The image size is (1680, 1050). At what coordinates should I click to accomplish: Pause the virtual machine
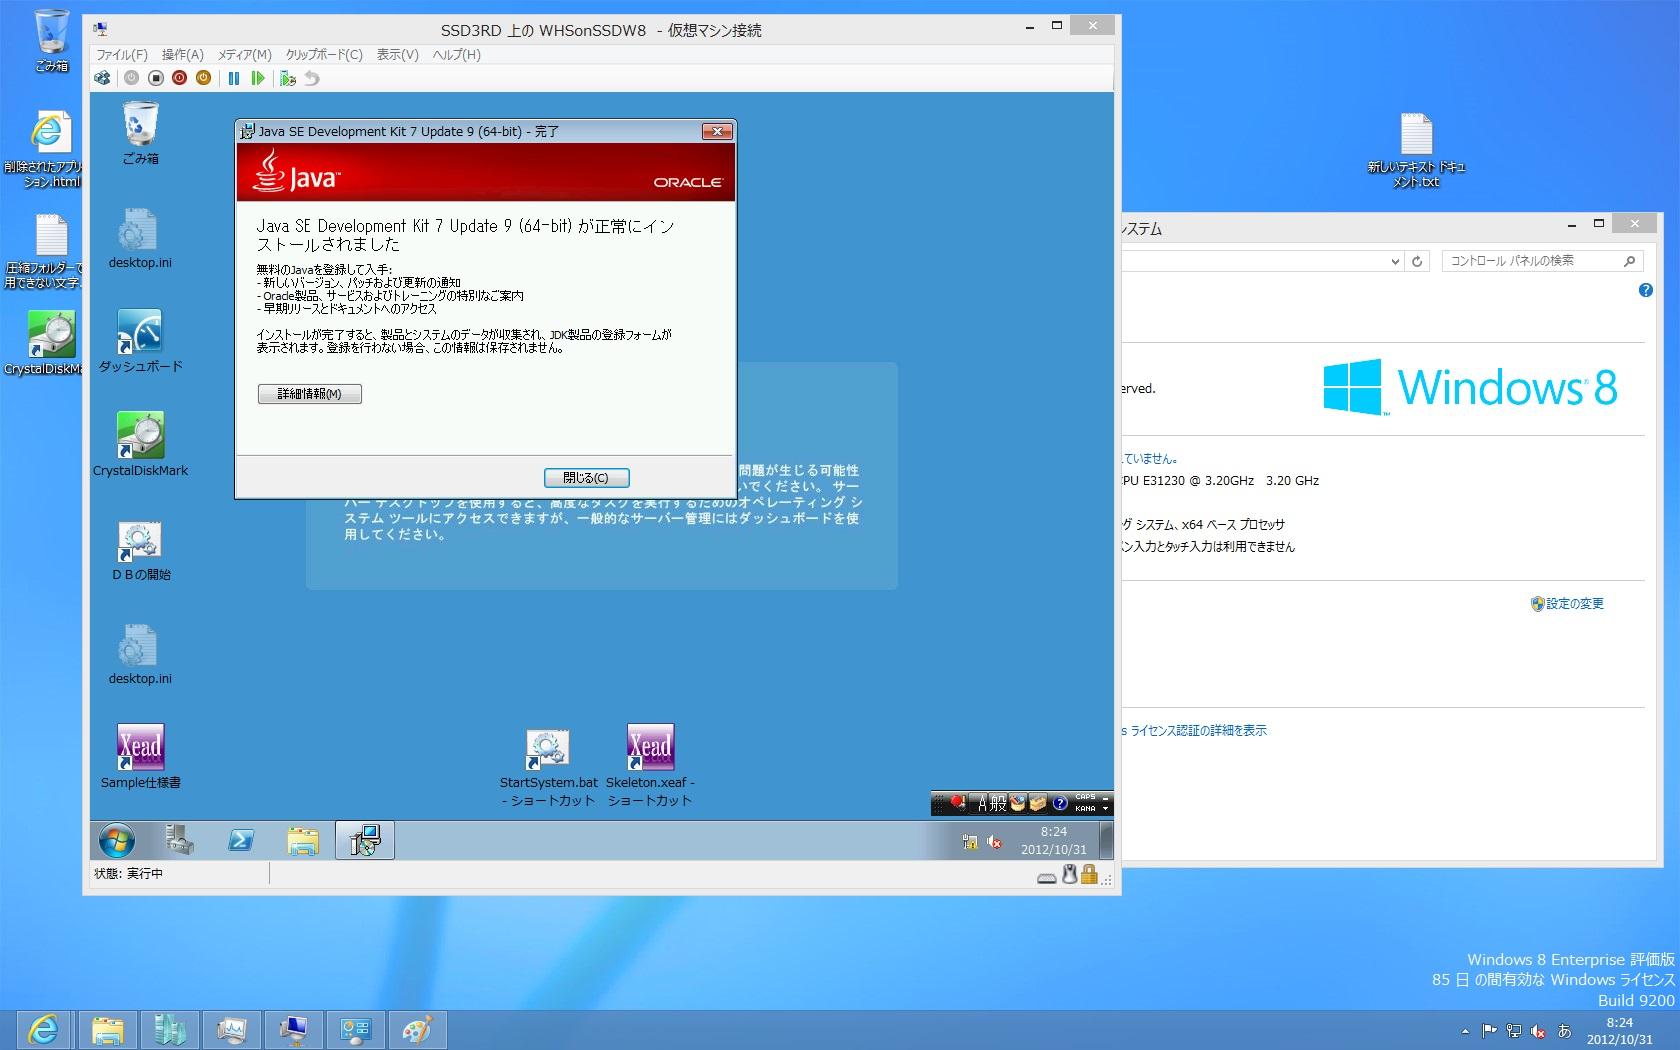click(x=234, y=78)
